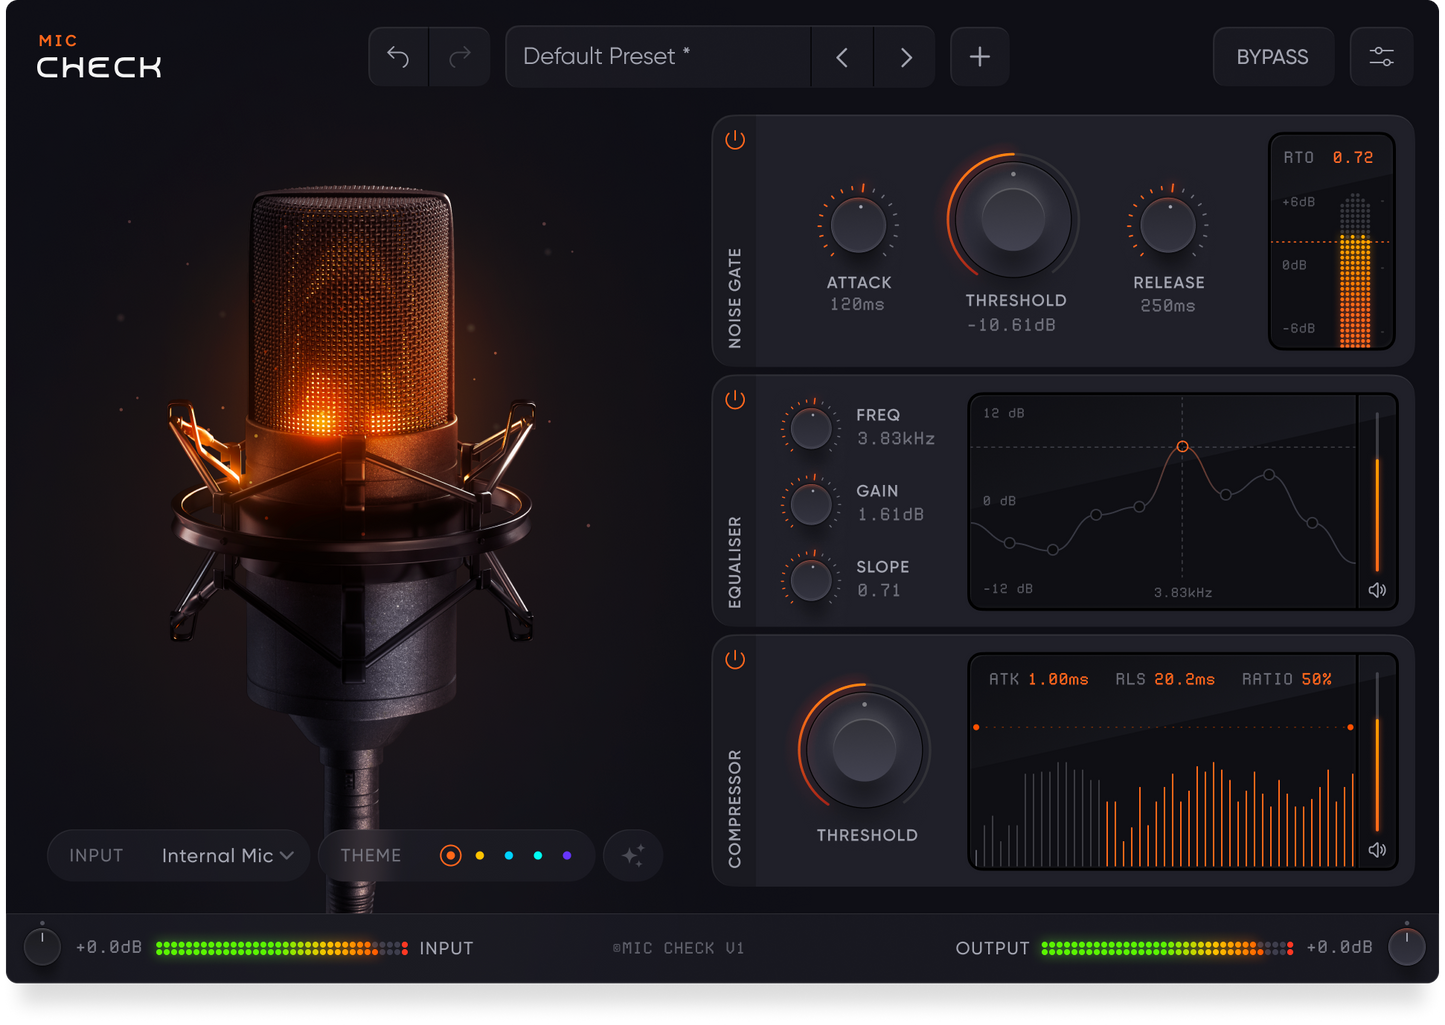The image size is (1445, 1025).
Task: Click the ATK 1.00ms value
Action: (x=1058, y=679)
